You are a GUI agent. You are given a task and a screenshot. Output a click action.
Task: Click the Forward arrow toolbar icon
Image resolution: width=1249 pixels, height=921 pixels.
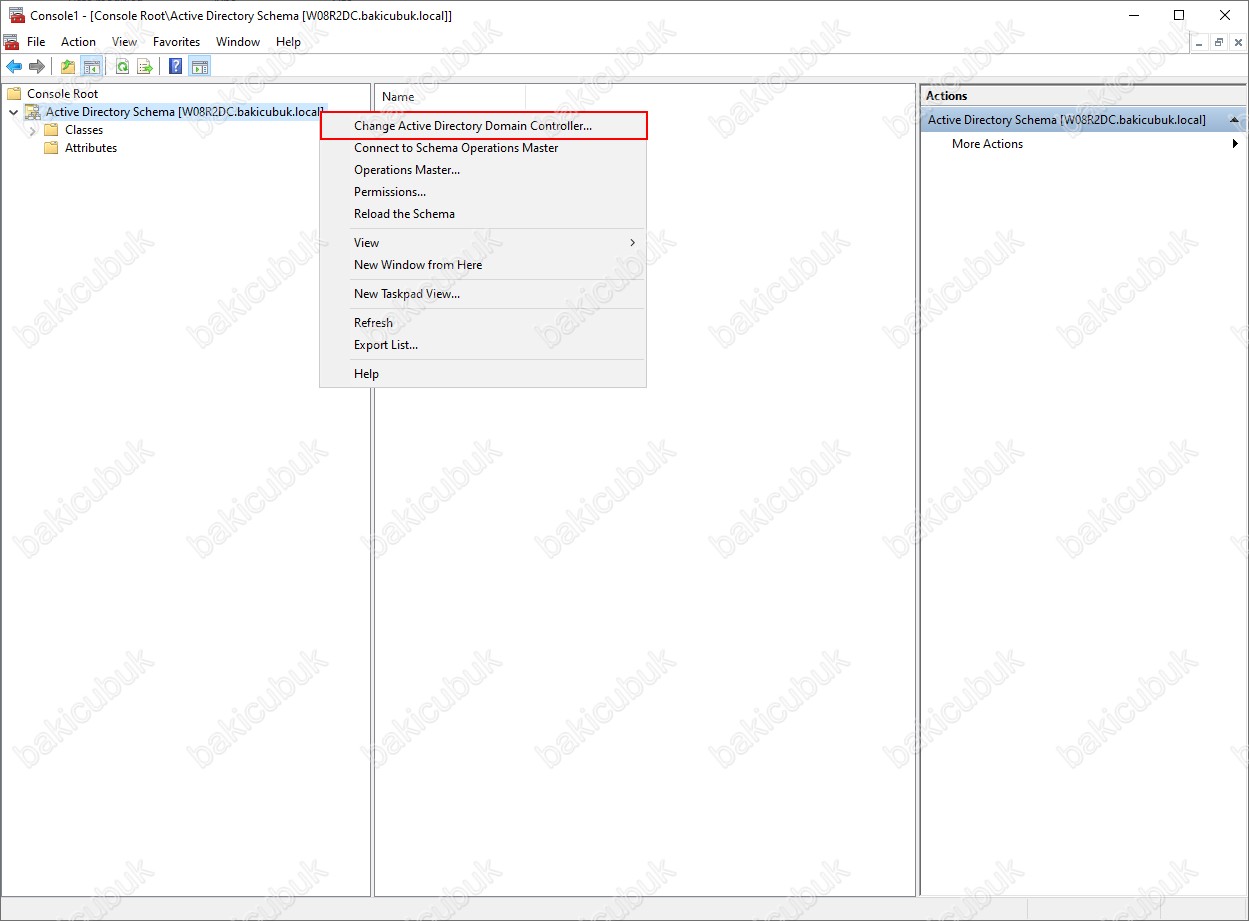(37, 67)
